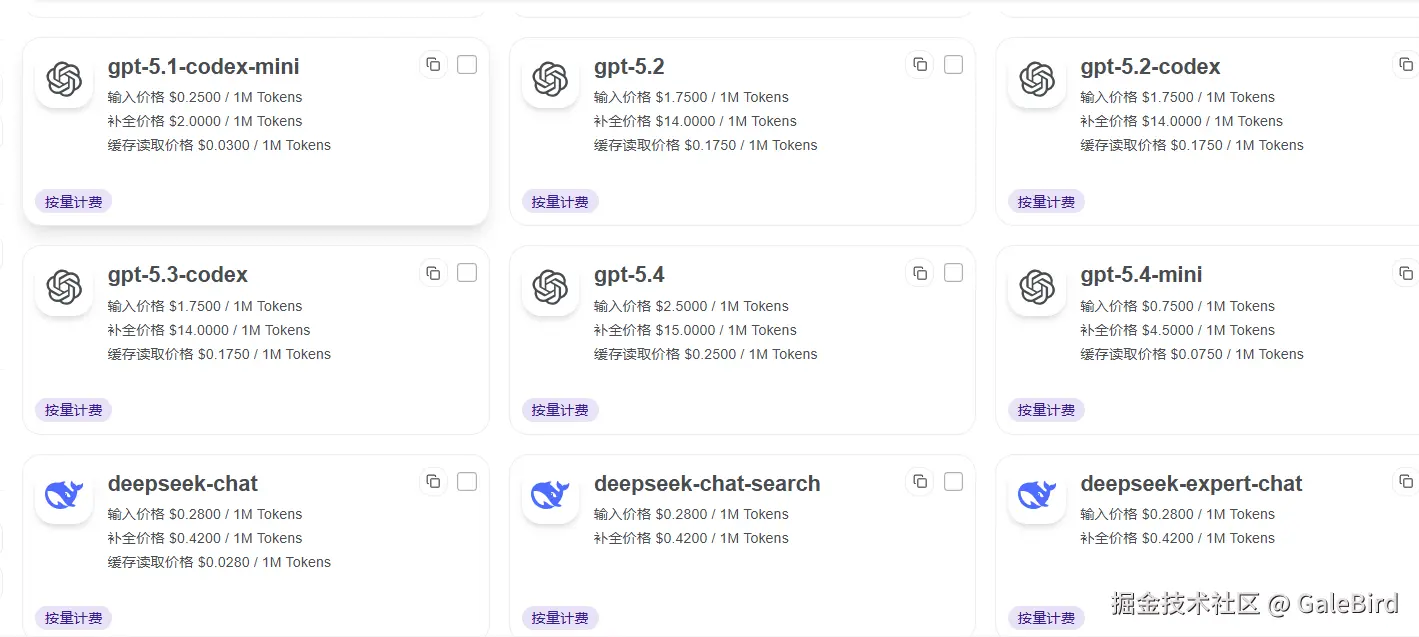Viewport: 1419px width, 637px height.
Task: Open the gpt-5.4 model title
Action: point(629,275)
